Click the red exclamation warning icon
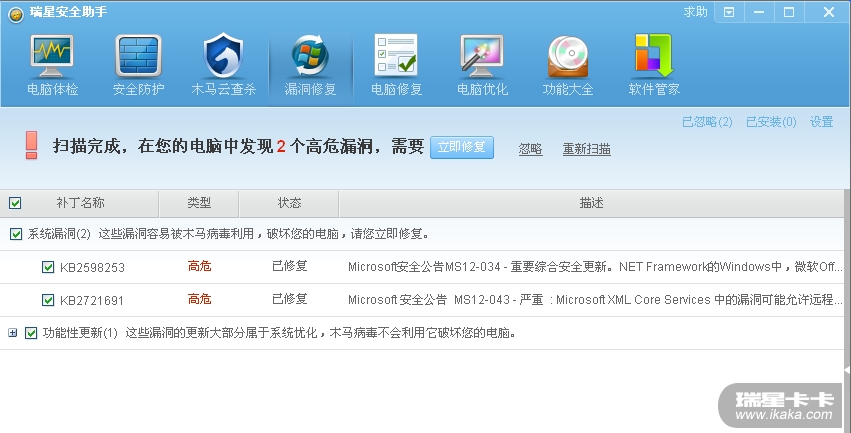 coord(31,145)
